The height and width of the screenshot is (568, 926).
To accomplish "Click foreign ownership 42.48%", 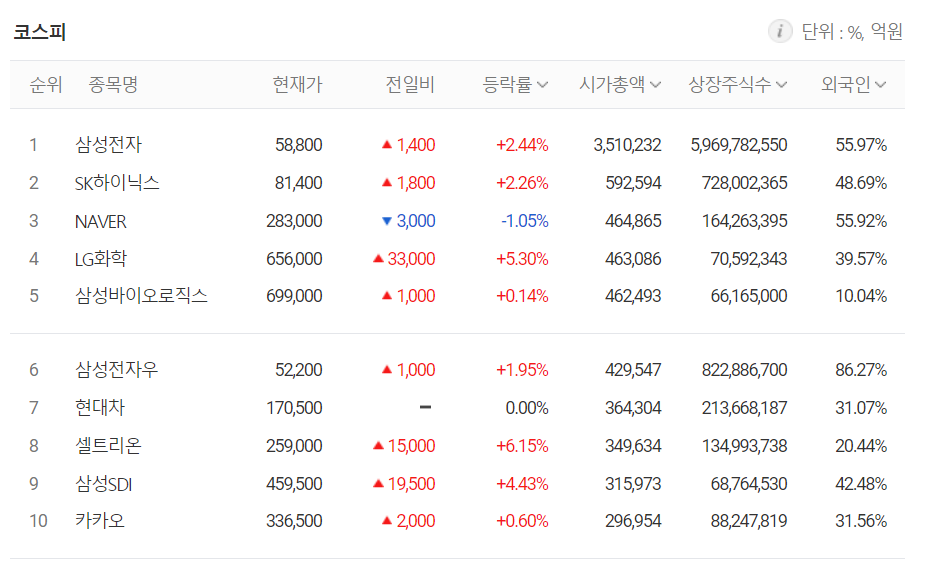I will [x=861, y=484].
